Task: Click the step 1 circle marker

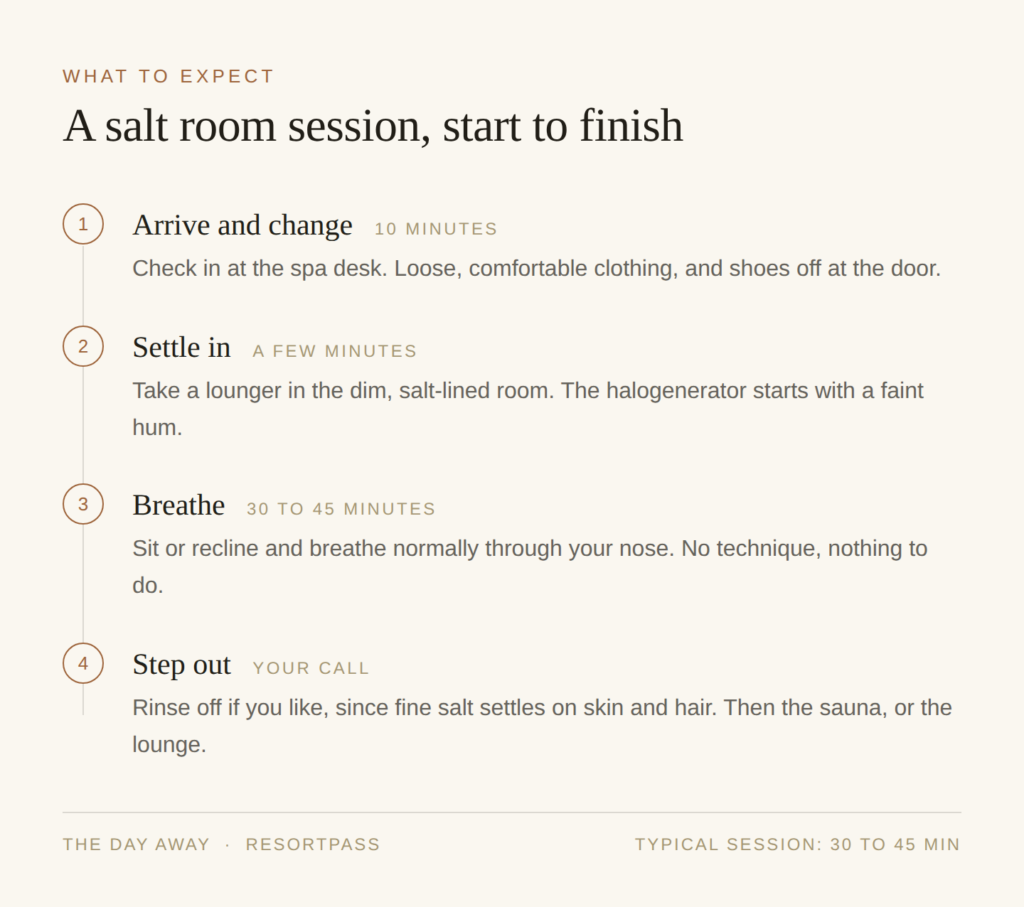Action: click(83, 224)
